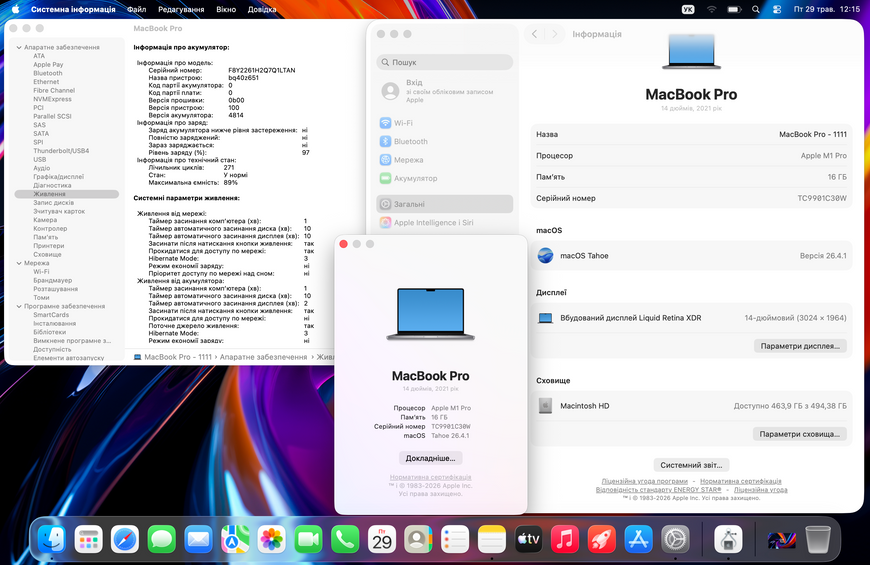Image resolution: width=870 pixels, height=565 pixels.
Task: Switch input source via УК menu bar icon
Action: pyautogui.click(x=688, y=9)
